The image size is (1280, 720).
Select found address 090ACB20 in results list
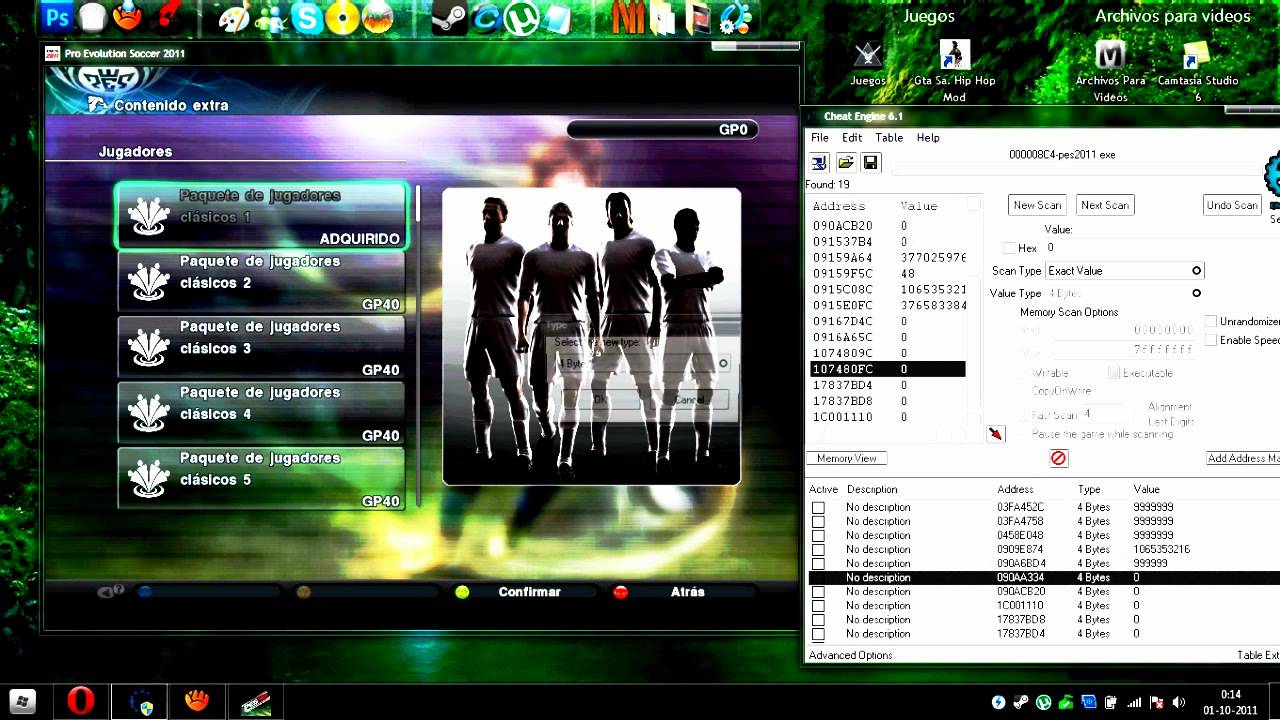(x=888, y=226)
